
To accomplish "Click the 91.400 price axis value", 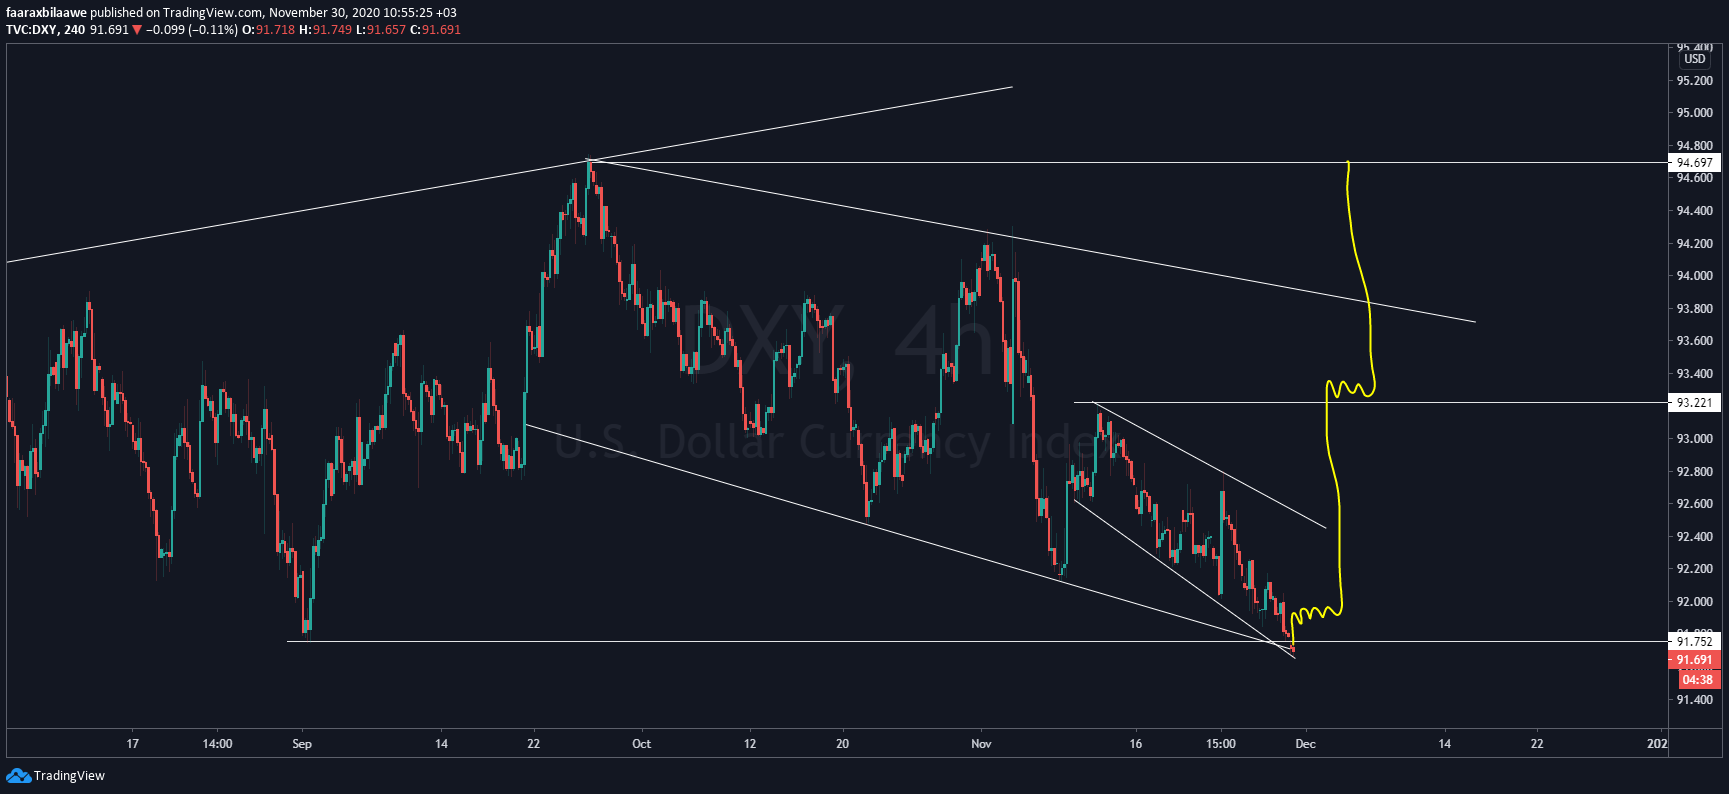I will tap(1694, 700).
